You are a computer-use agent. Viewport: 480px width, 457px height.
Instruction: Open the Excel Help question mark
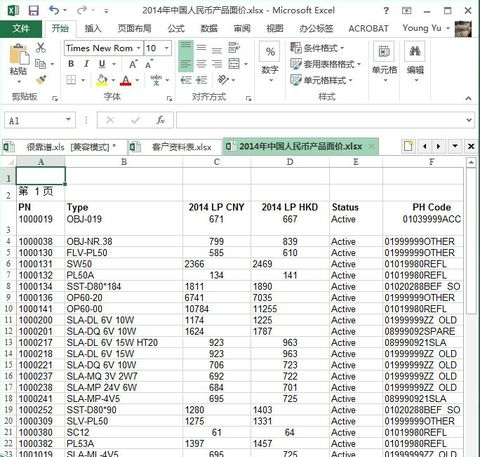pos(386,11)
